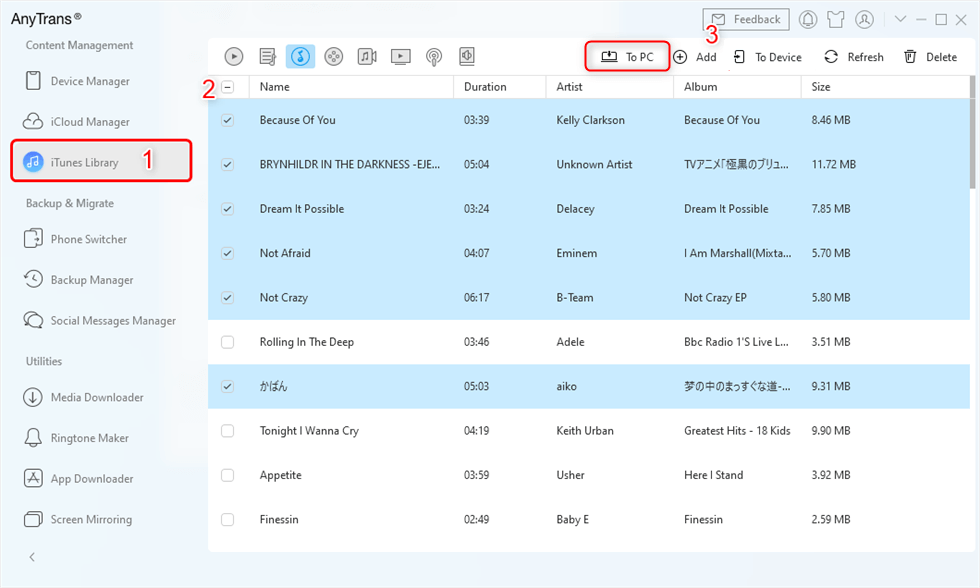
Task: Collapse the sidebar with bottom-left arrow
Action: 32,556
